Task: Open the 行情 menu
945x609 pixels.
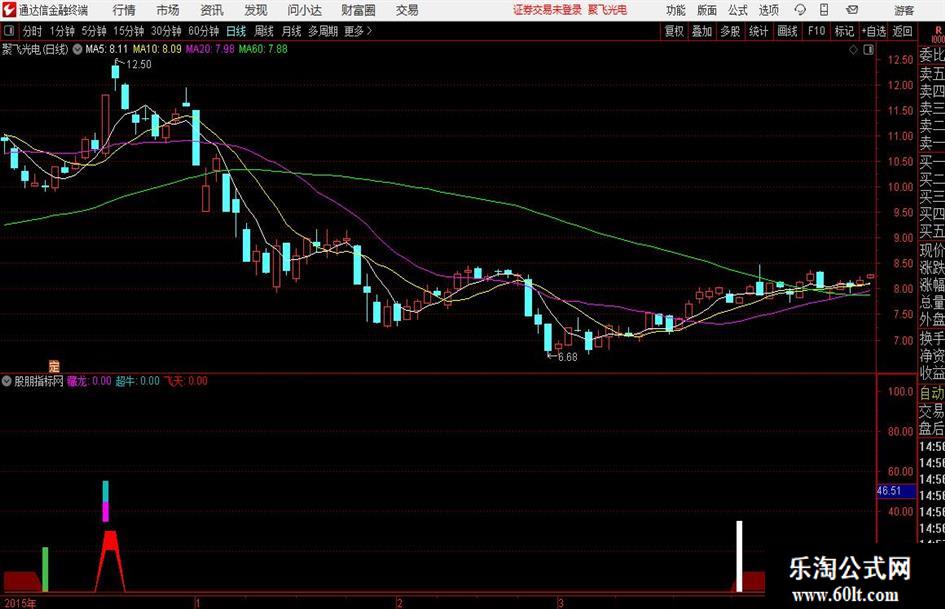Action: 124,10
